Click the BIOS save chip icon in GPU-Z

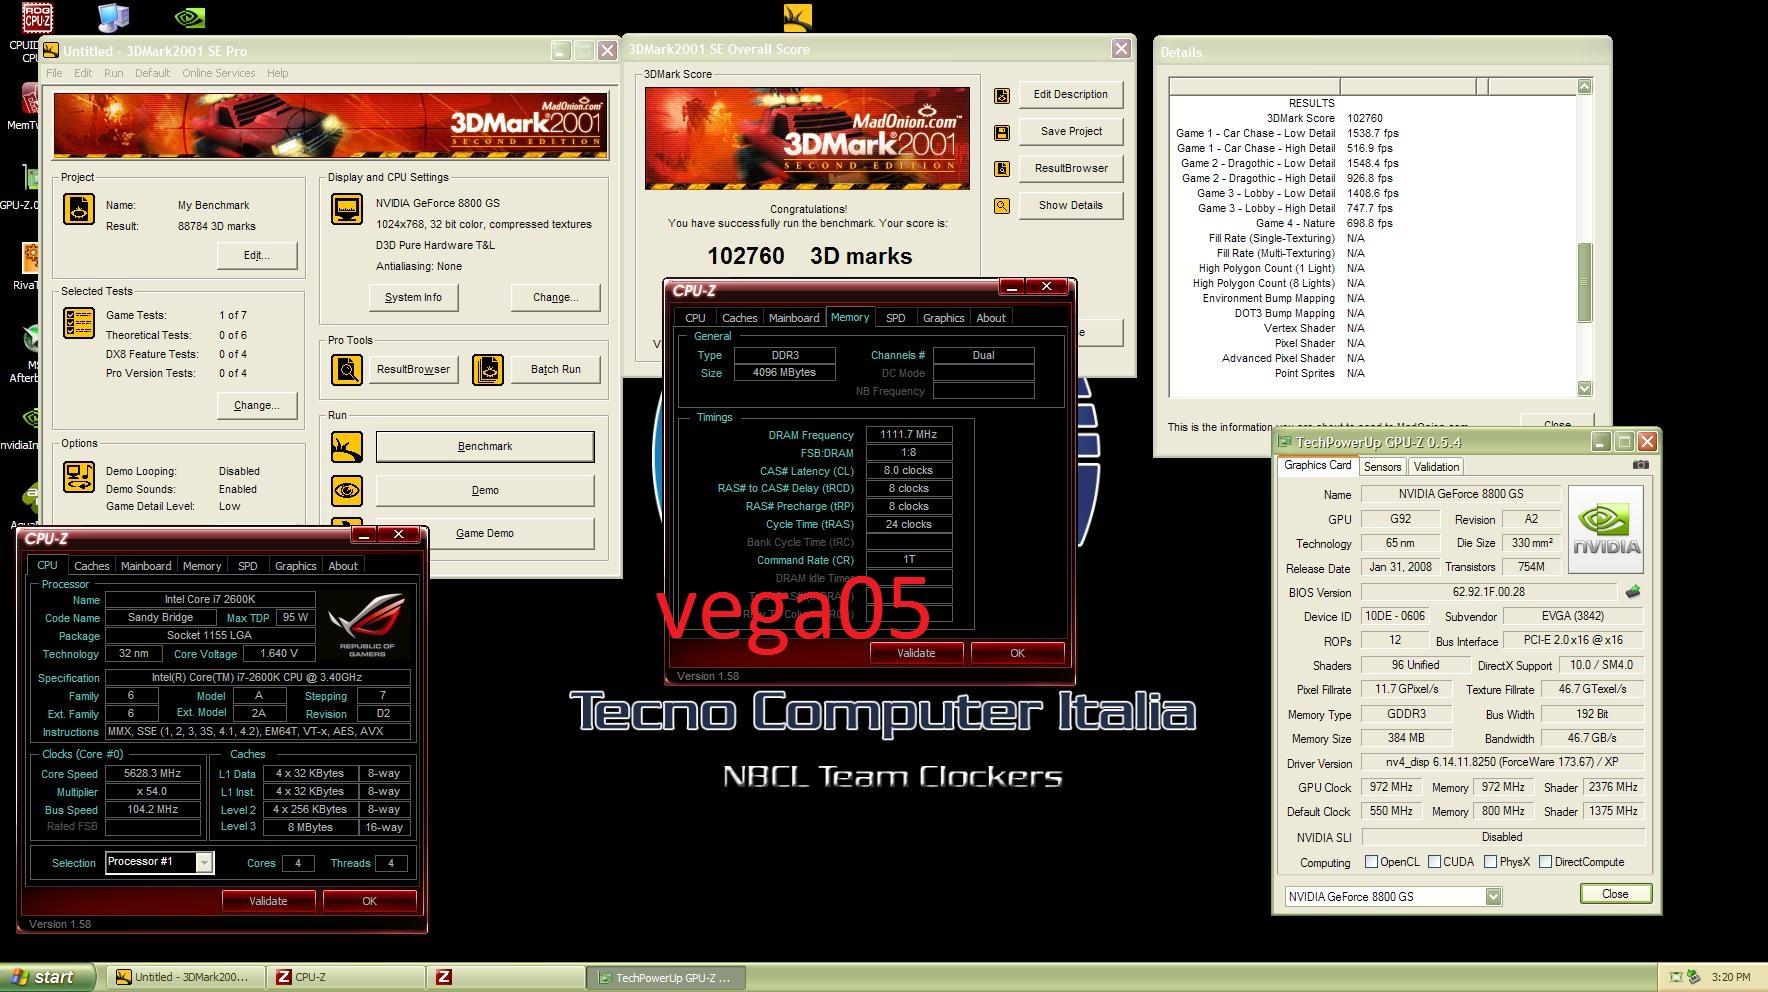[x=1633, y=592]
